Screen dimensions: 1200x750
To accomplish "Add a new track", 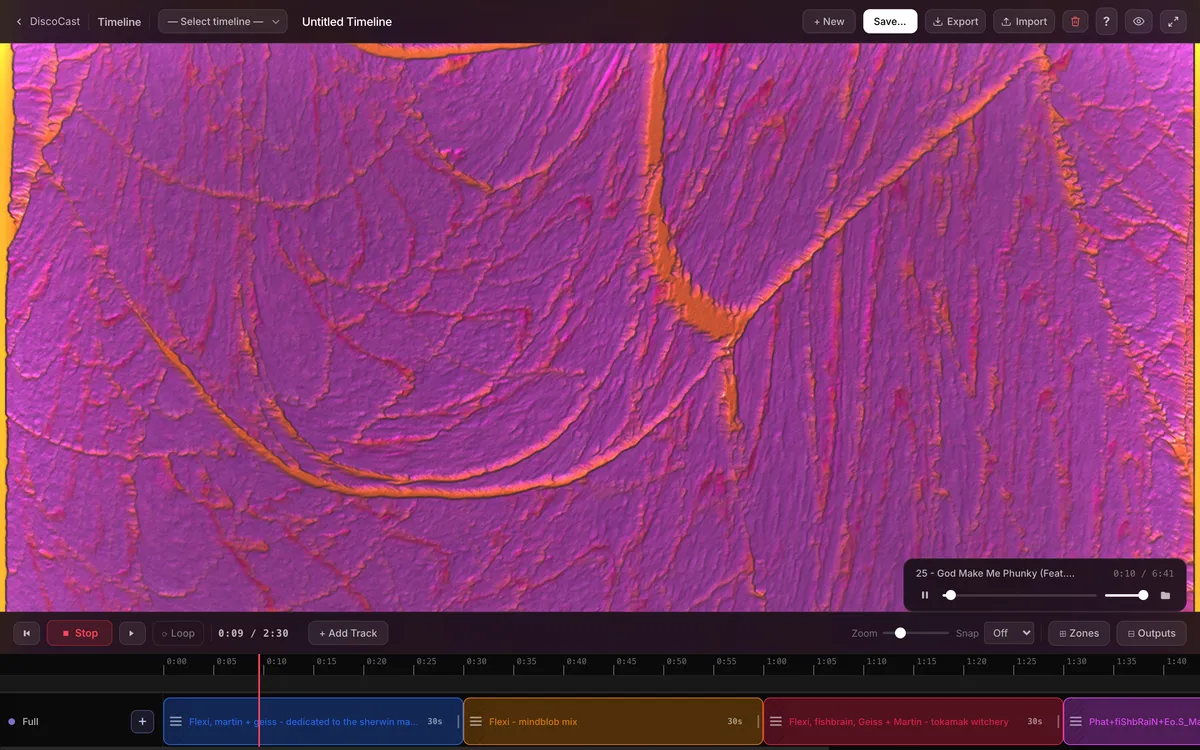I will click(x=348, y=633).
